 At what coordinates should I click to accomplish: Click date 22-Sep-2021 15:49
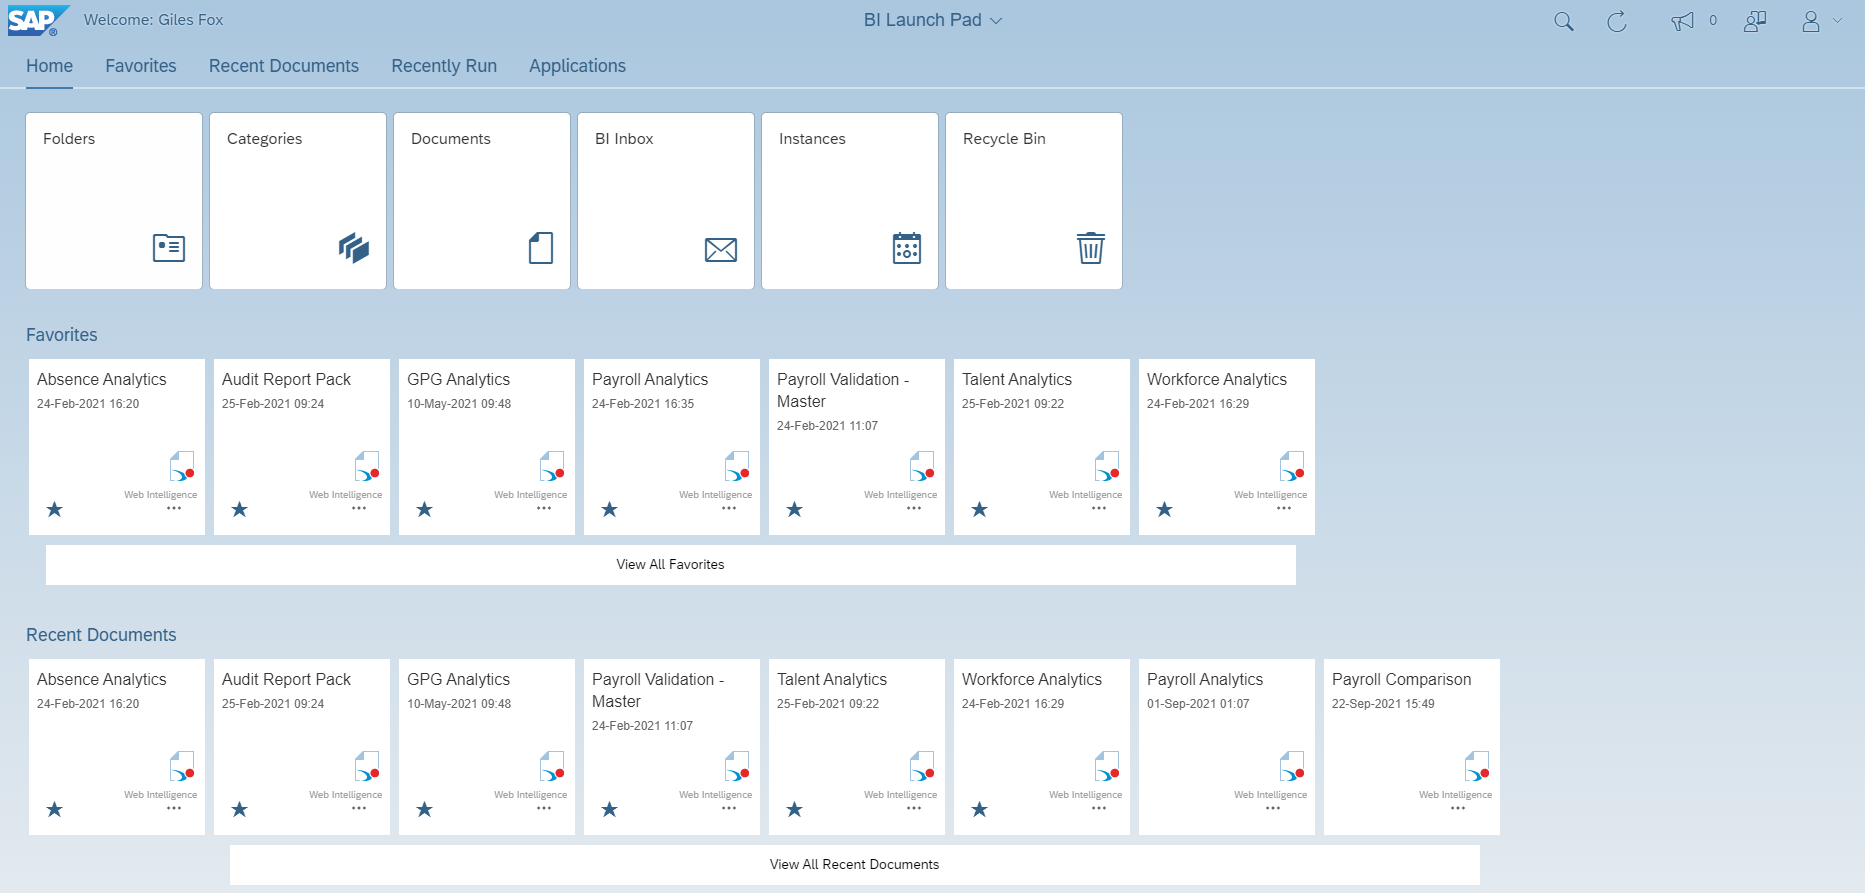pos(1383,704)
